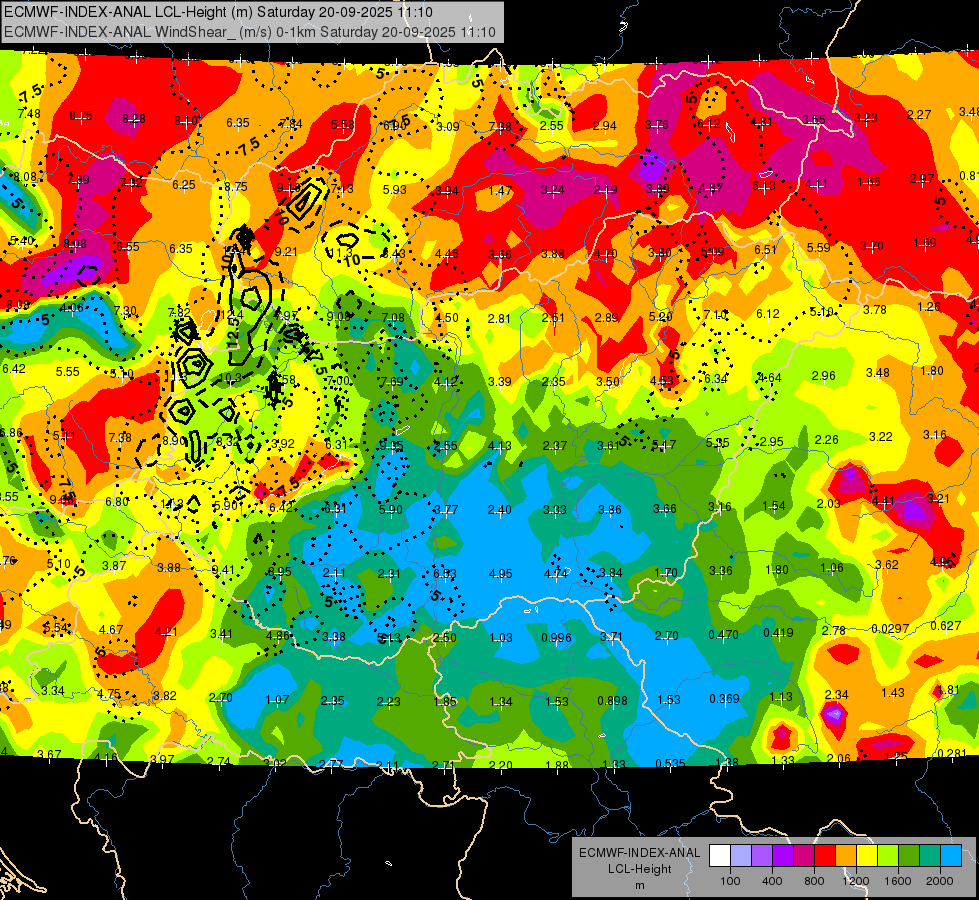
Task: Click the grid value '3.22'
Action: pyautogui.click(x=880, y=437)
